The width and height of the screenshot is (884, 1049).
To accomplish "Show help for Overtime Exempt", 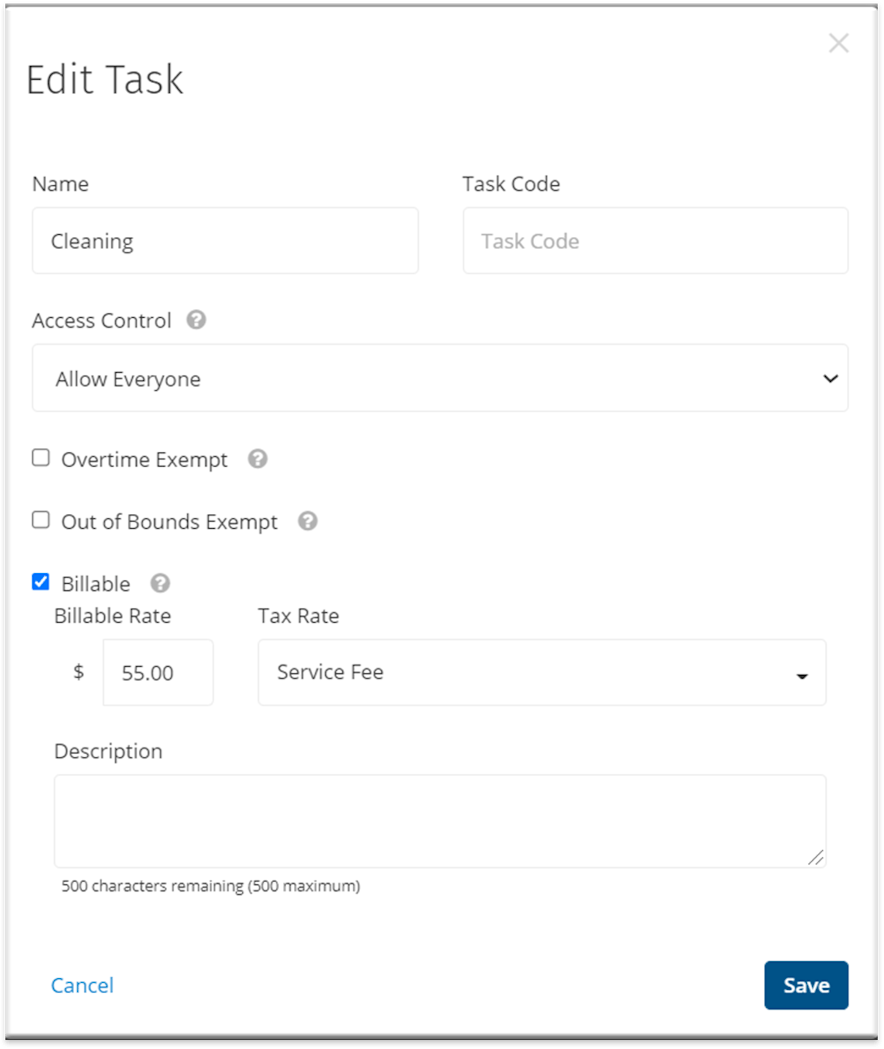I will [258, 459].
